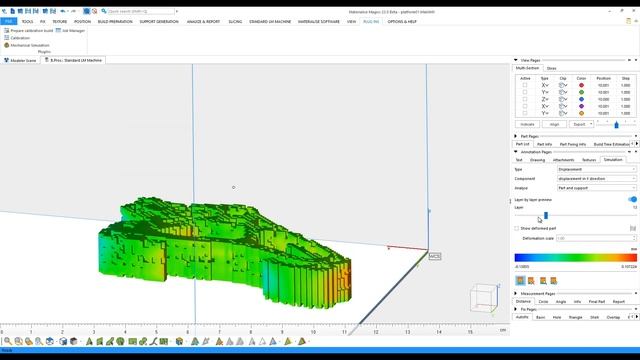The height and width of the screenshot is (360, 640).
Task: Click the Layer slider handle
Action: [546, 216]
